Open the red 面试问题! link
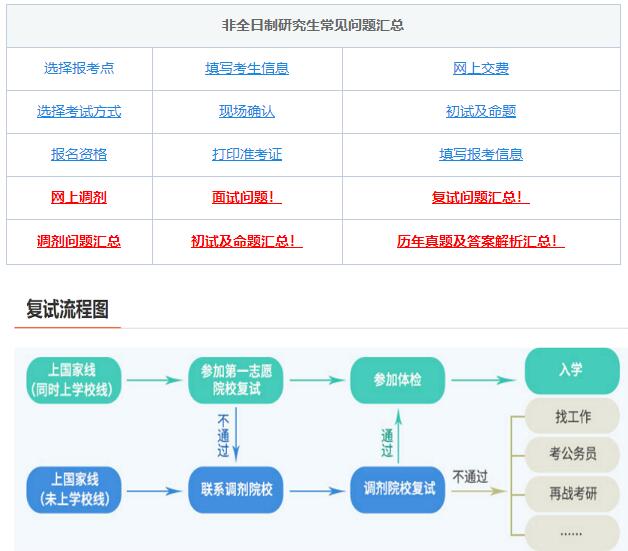628x551 pixels. tap(247, 197)
